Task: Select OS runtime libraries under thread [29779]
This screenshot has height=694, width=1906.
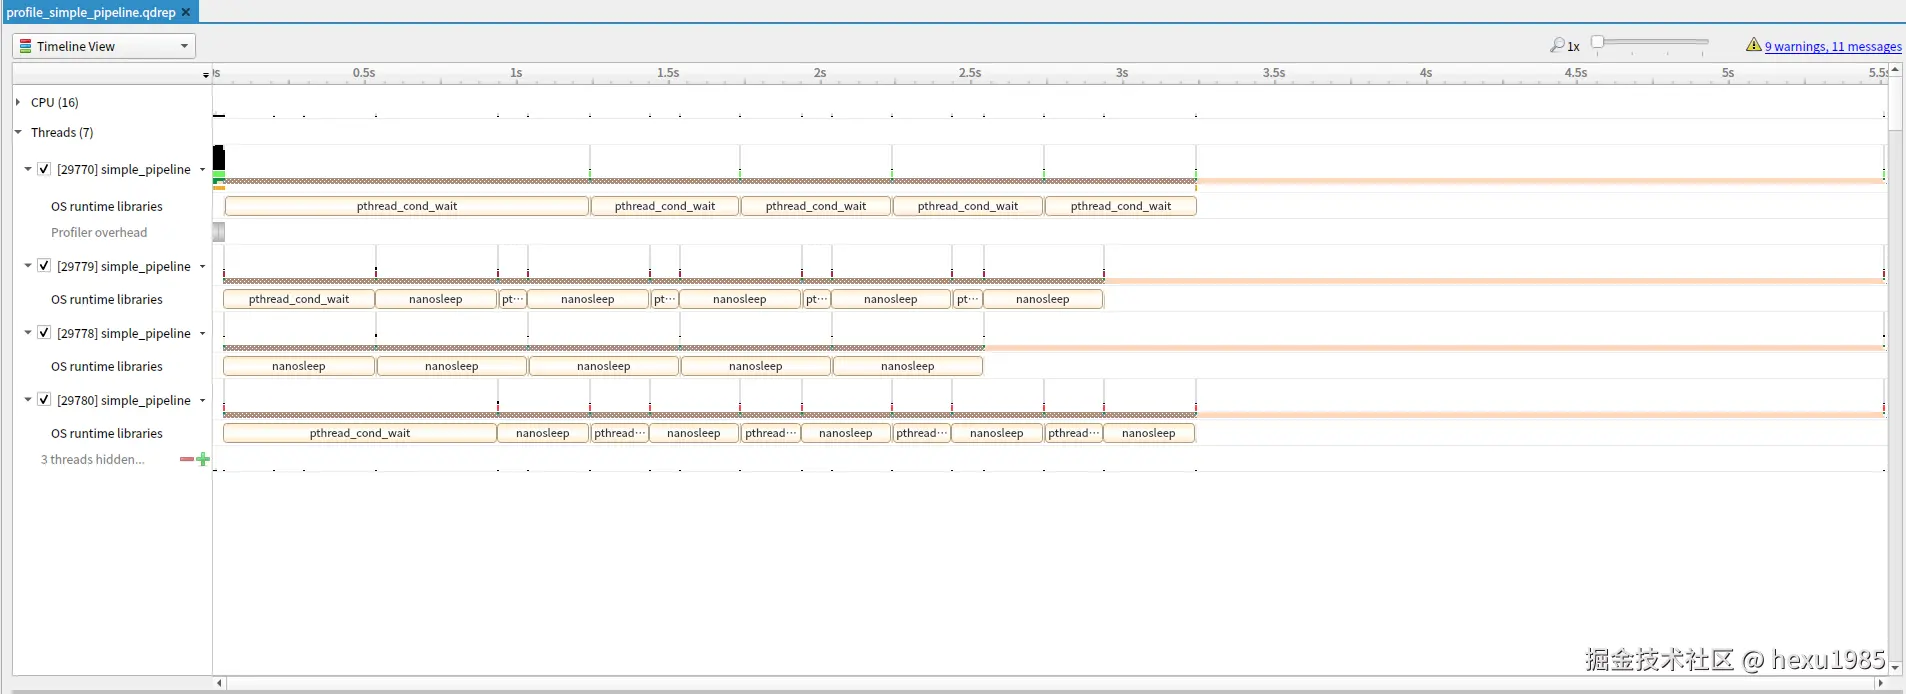Action: point(107,299)
